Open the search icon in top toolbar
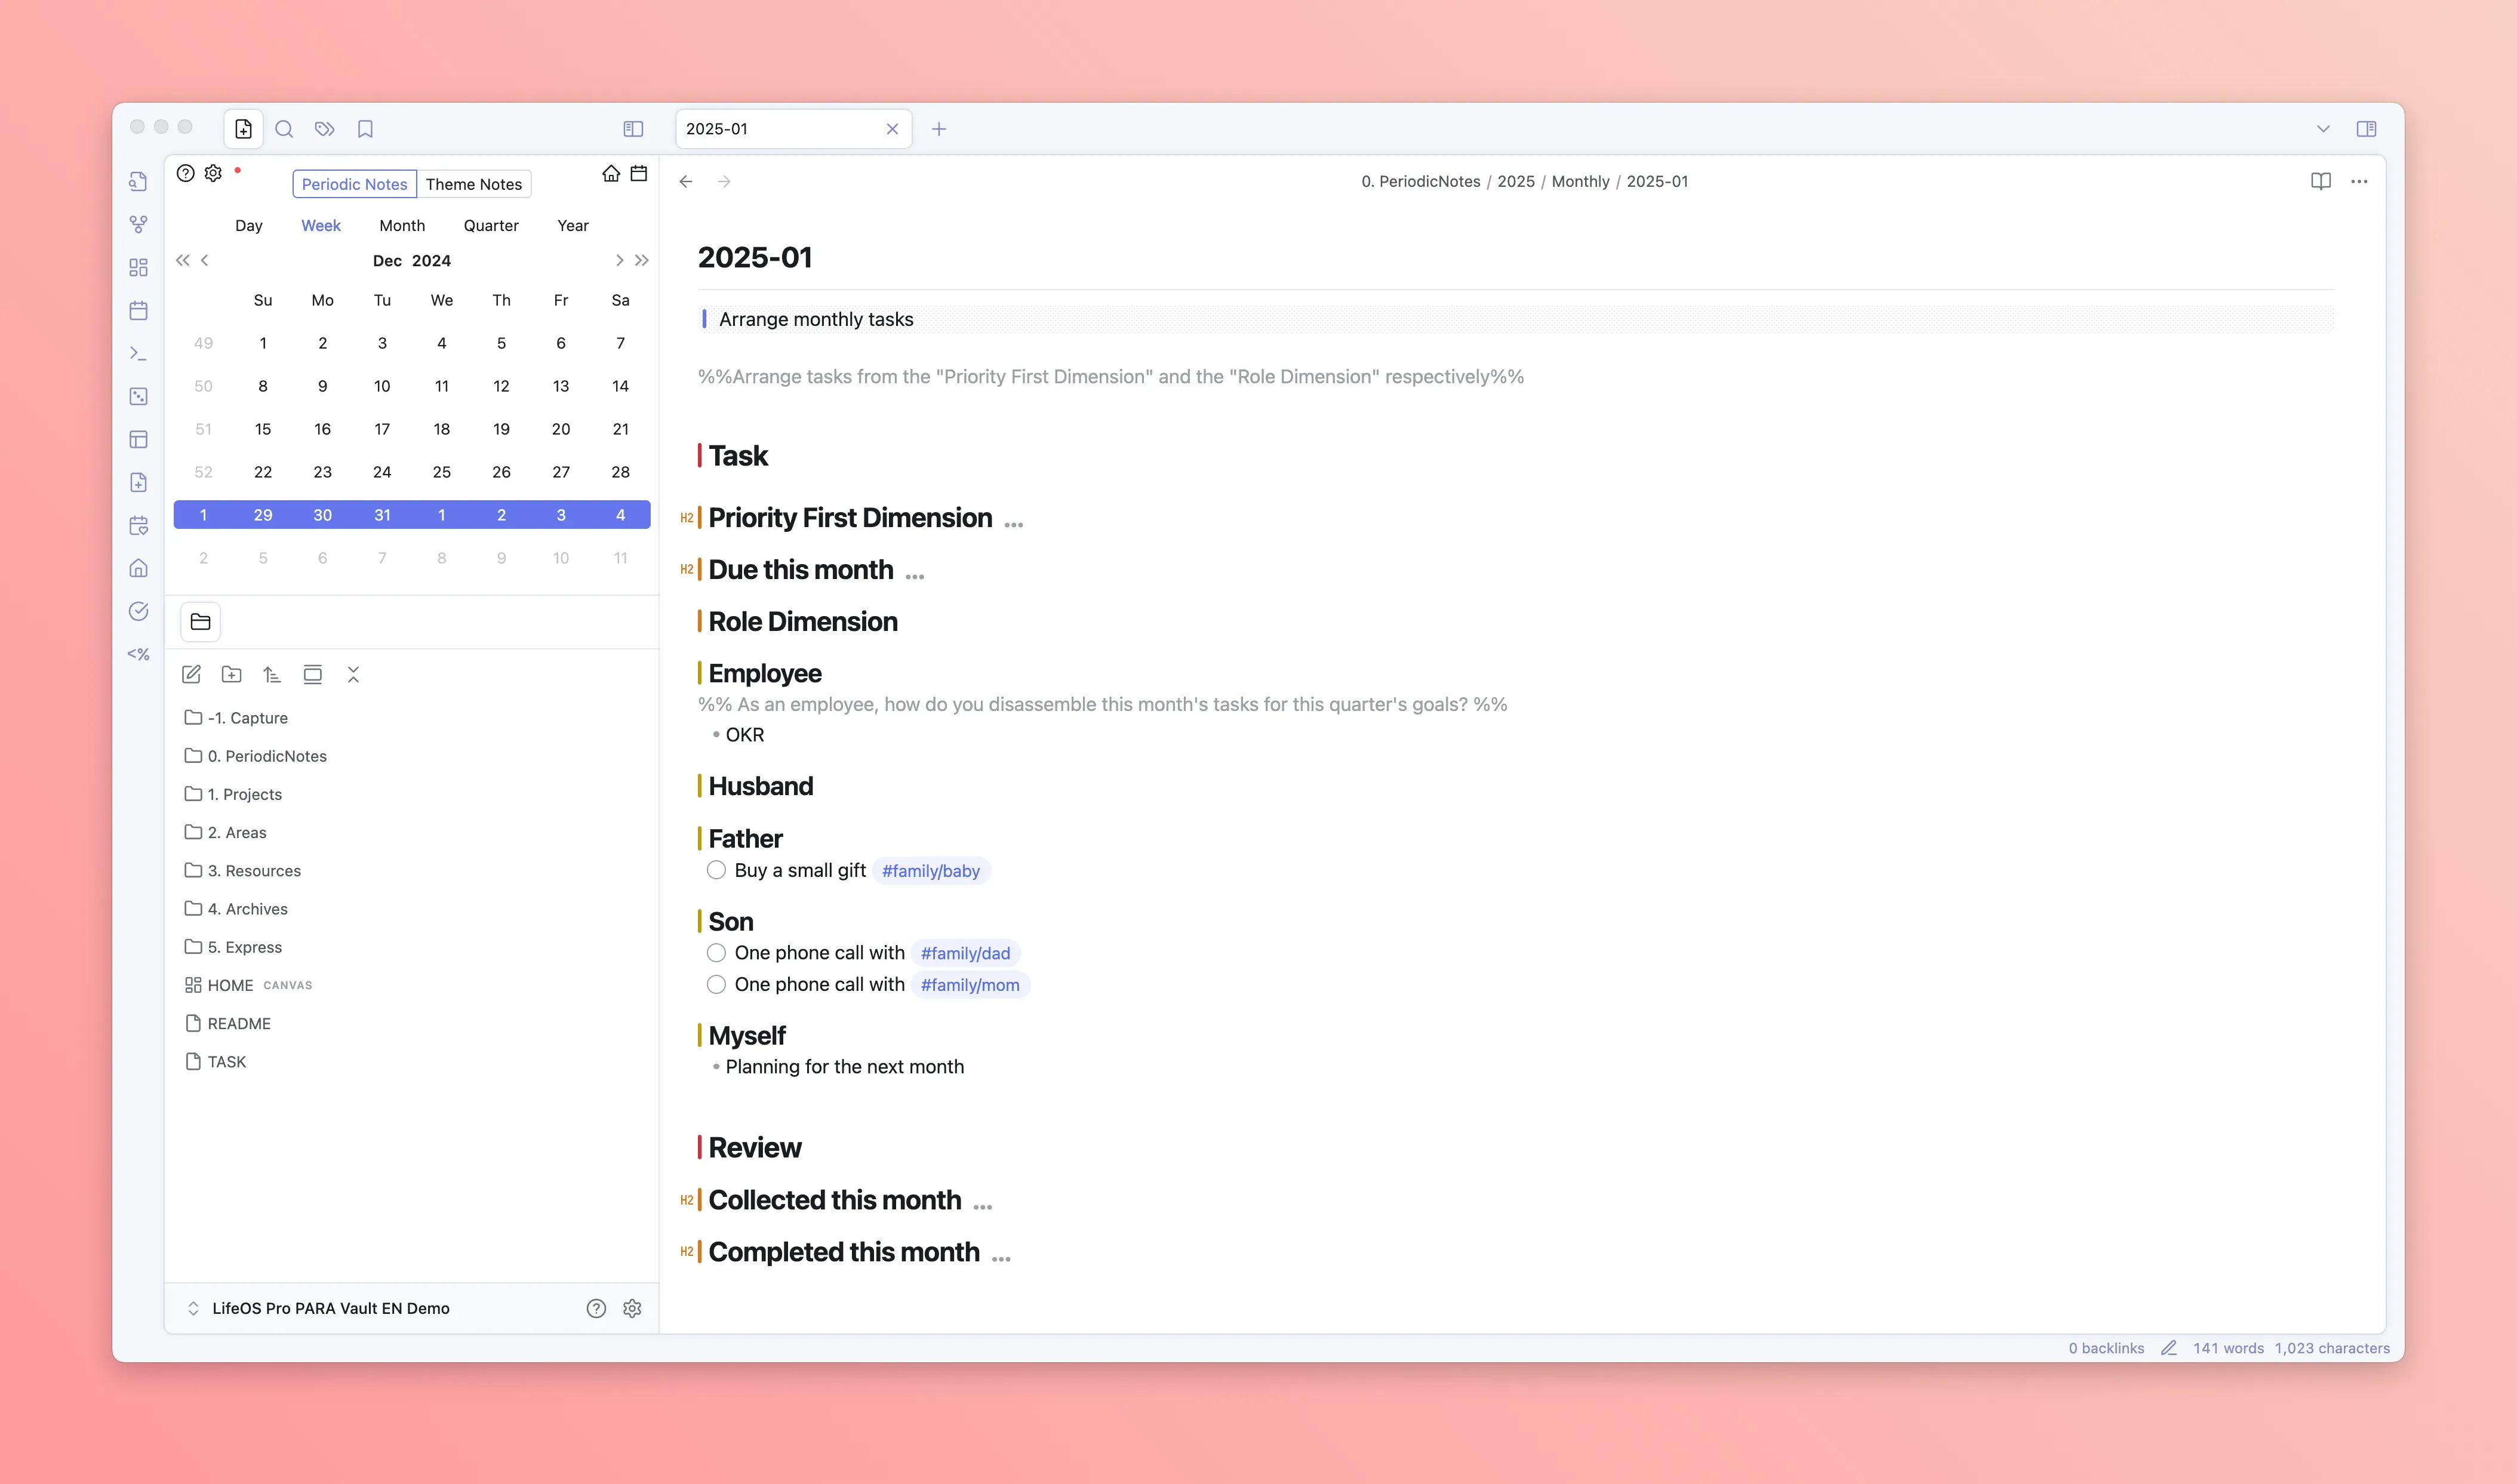This screenshot has width=2517, height=1484. pos(284,129)
